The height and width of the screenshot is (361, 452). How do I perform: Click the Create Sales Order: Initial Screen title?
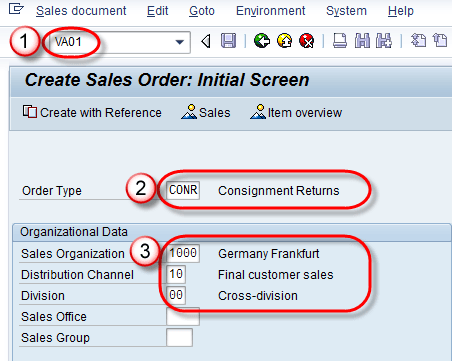(167, 80)
